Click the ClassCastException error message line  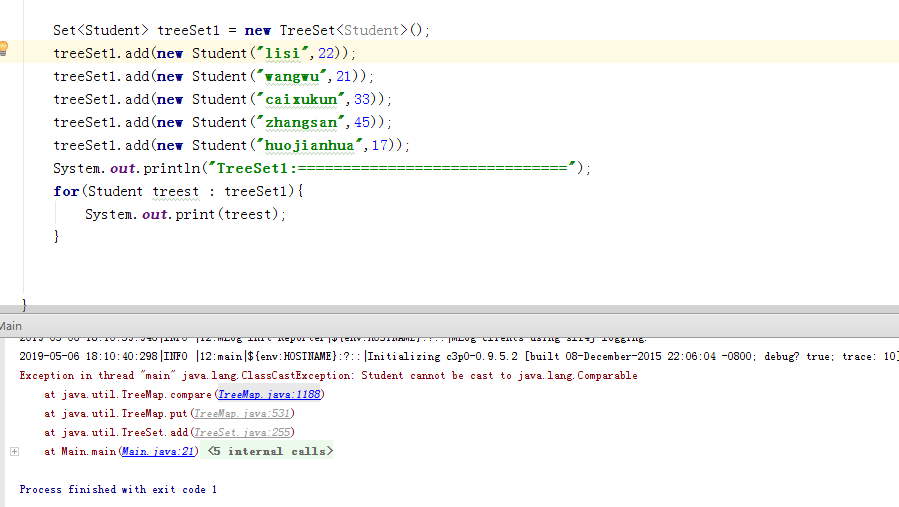(x=329, y=376)
